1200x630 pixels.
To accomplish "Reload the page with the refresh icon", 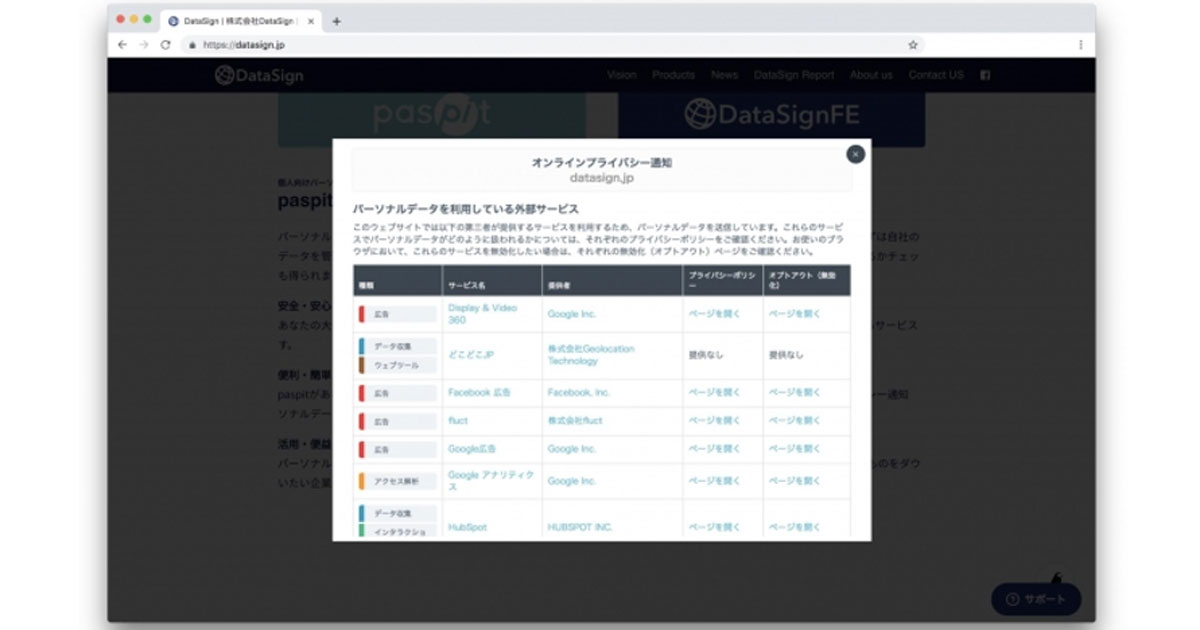I will [166, 46].
